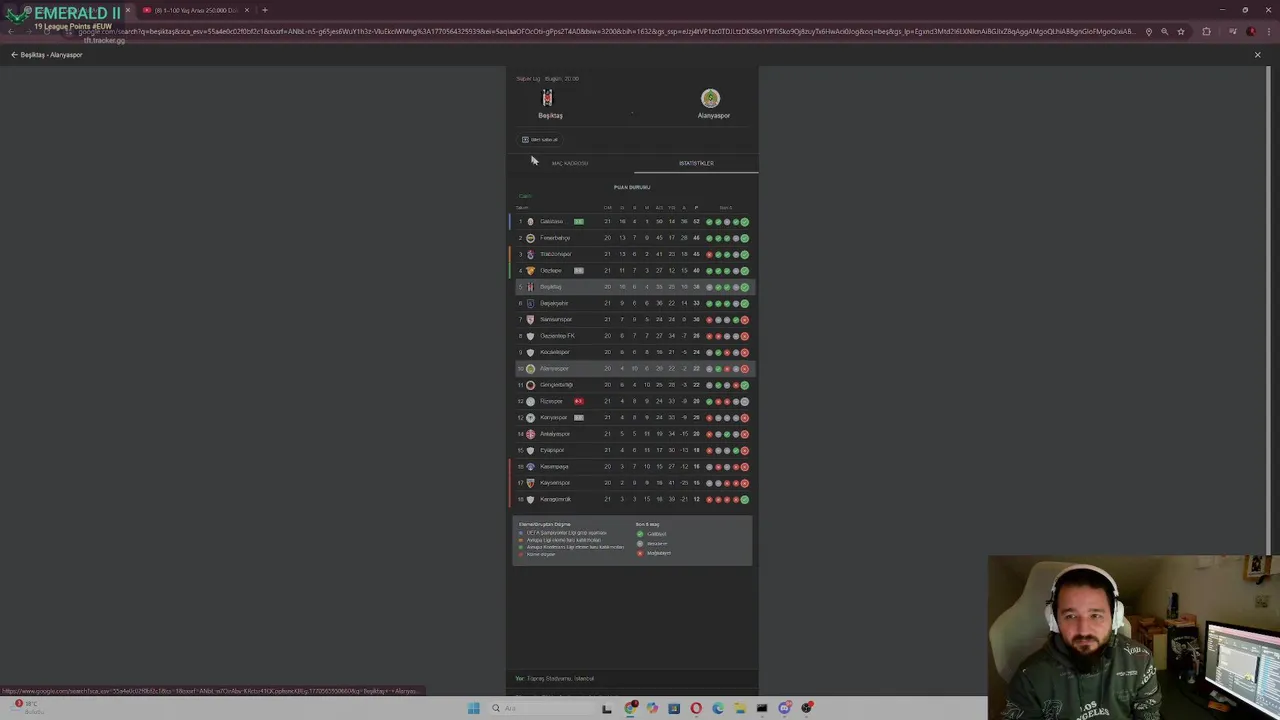Click the PUAN DURUMU heading
The width and height of the screenshot is (1280, 720).
point(632,187)
